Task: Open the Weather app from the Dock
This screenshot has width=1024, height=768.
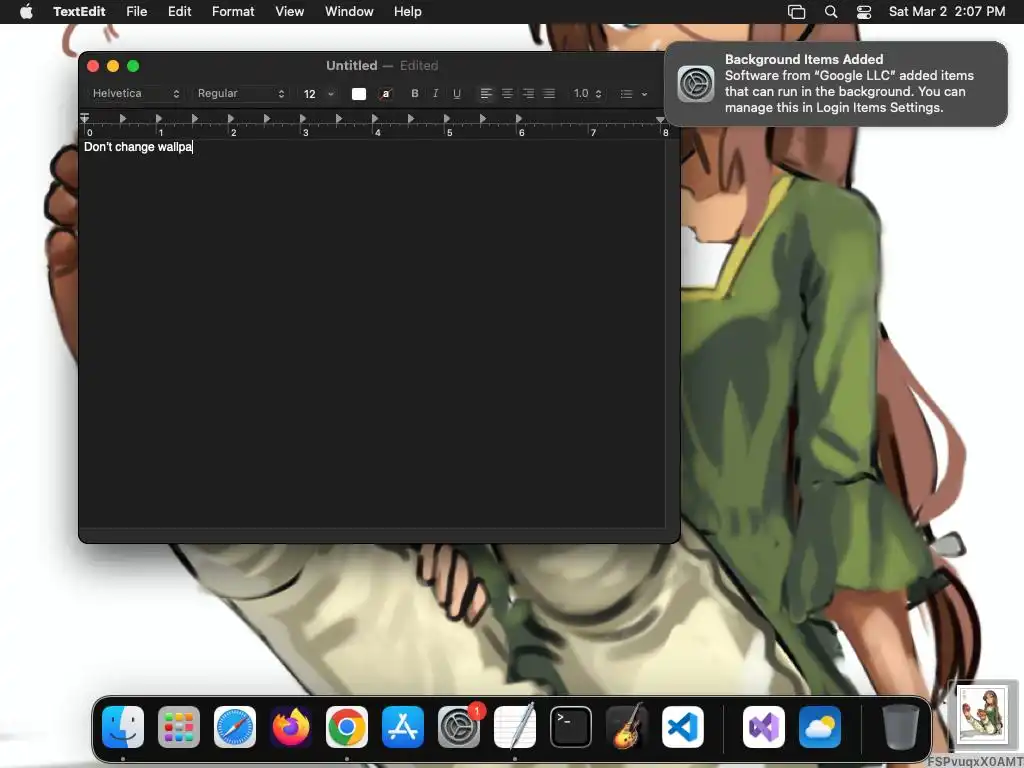Action: (x=820, y=727)
